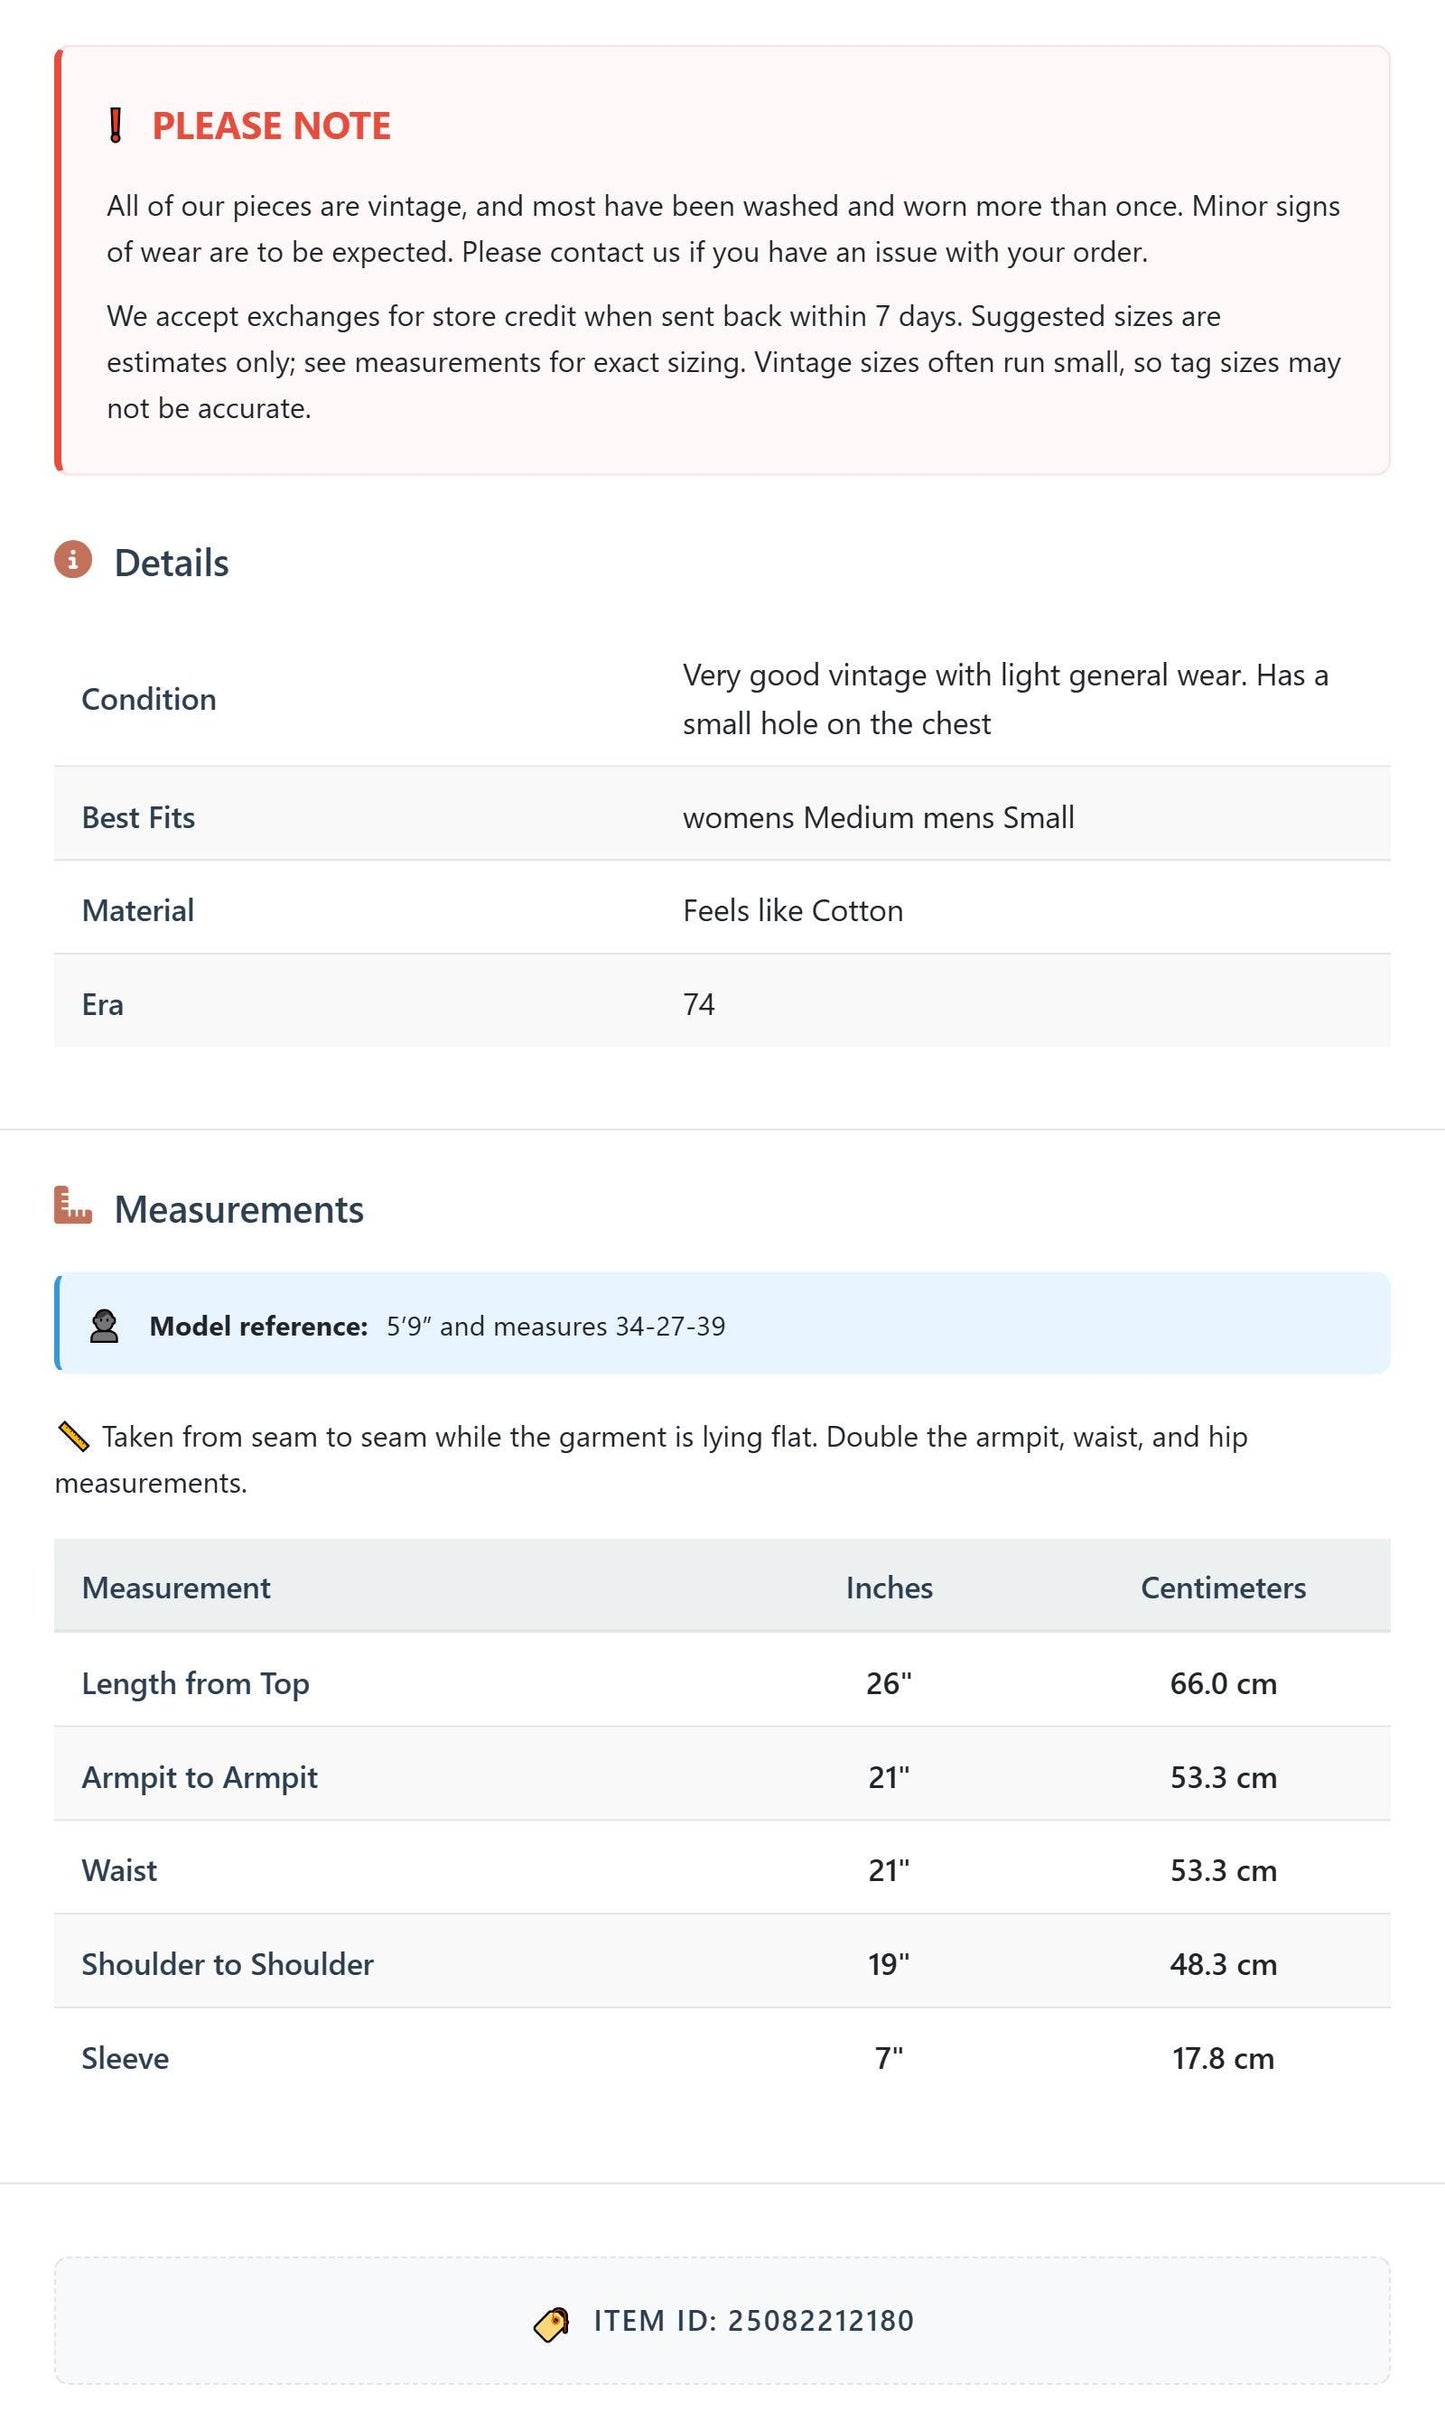Click the Model reference label

(259, 1326)
